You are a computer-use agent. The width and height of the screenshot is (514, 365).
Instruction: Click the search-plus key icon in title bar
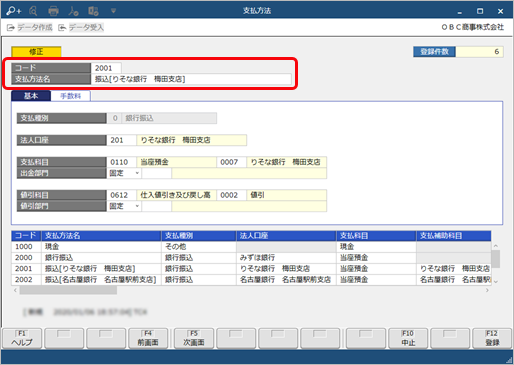coord(14,11)
